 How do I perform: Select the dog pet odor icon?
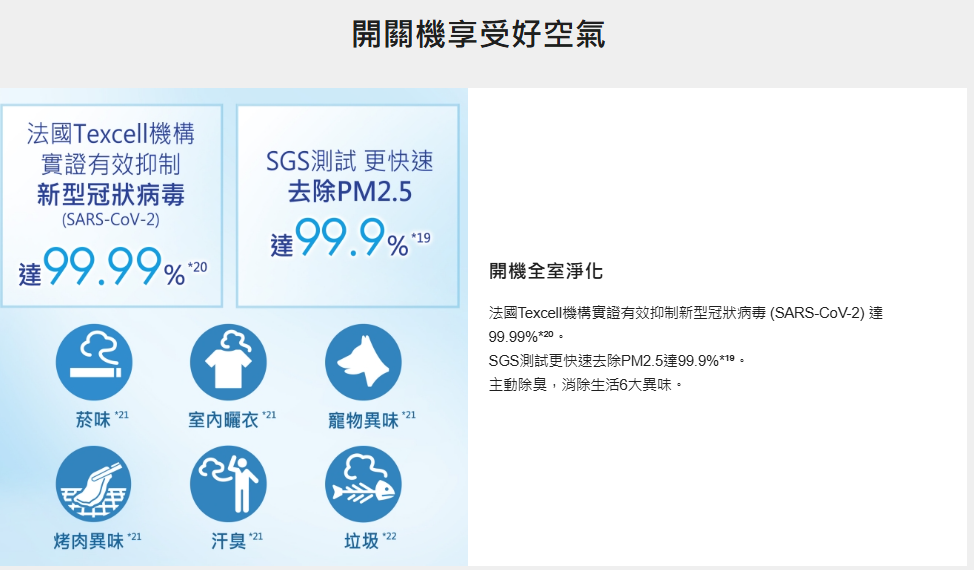click(363, 362)
